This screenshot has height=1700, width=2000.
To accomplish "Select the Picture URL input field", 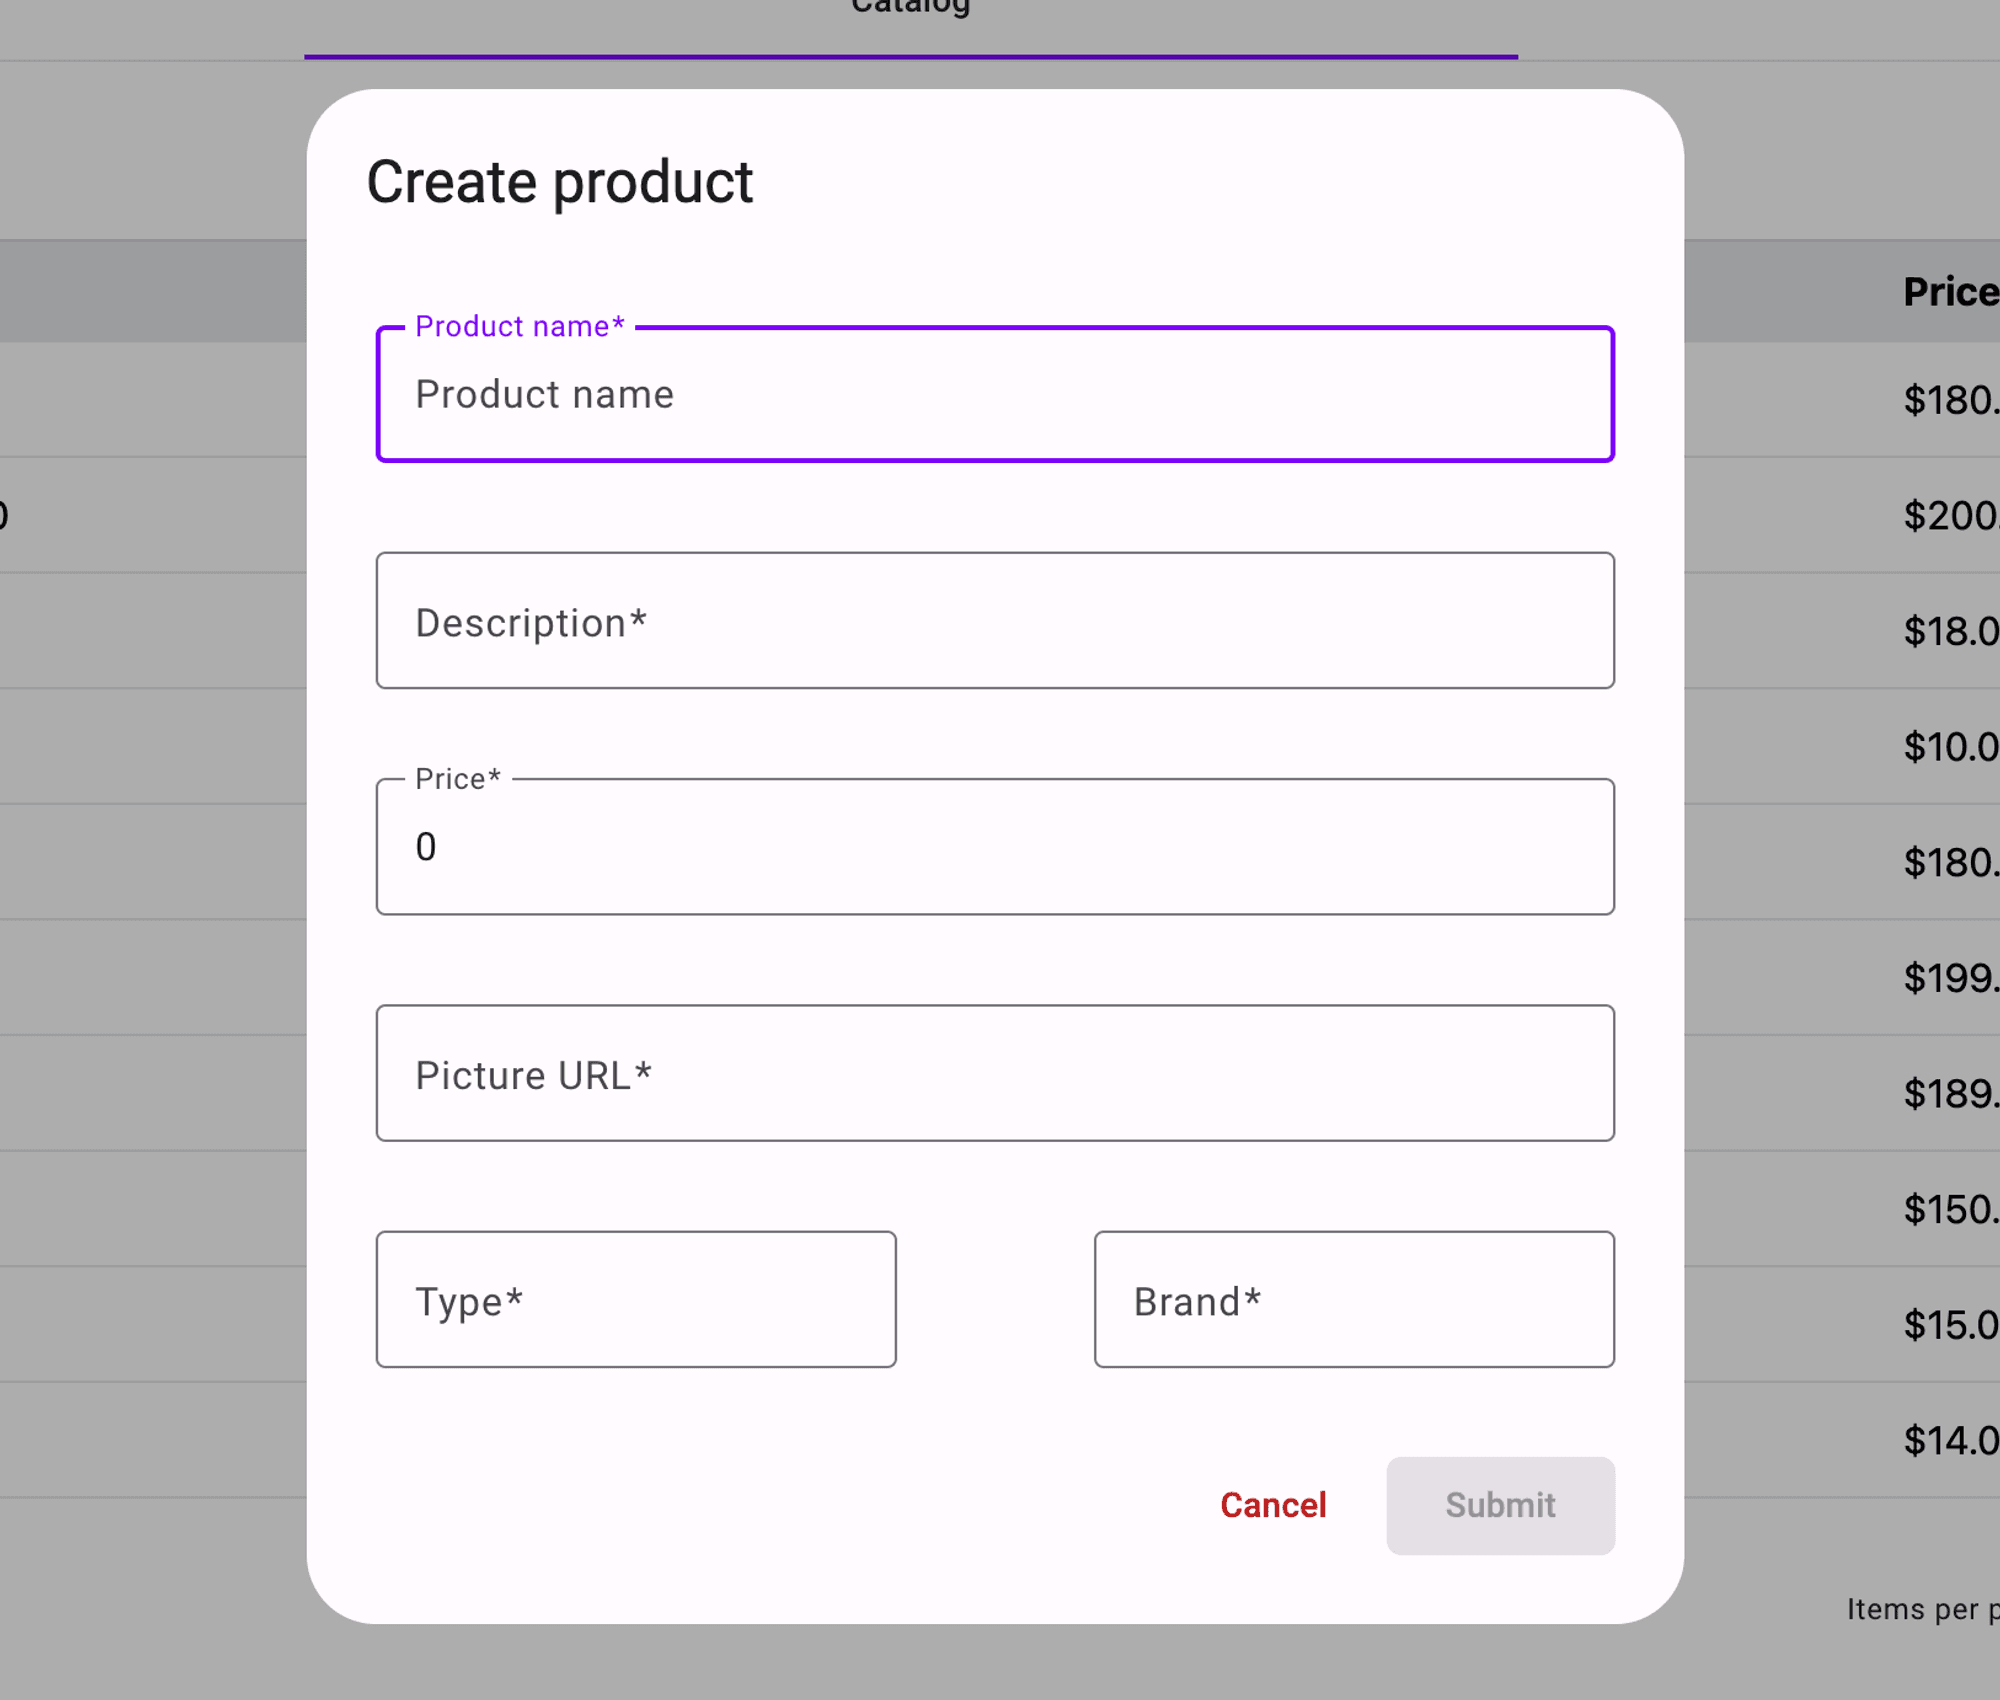I will click(x=994, y=1074).
